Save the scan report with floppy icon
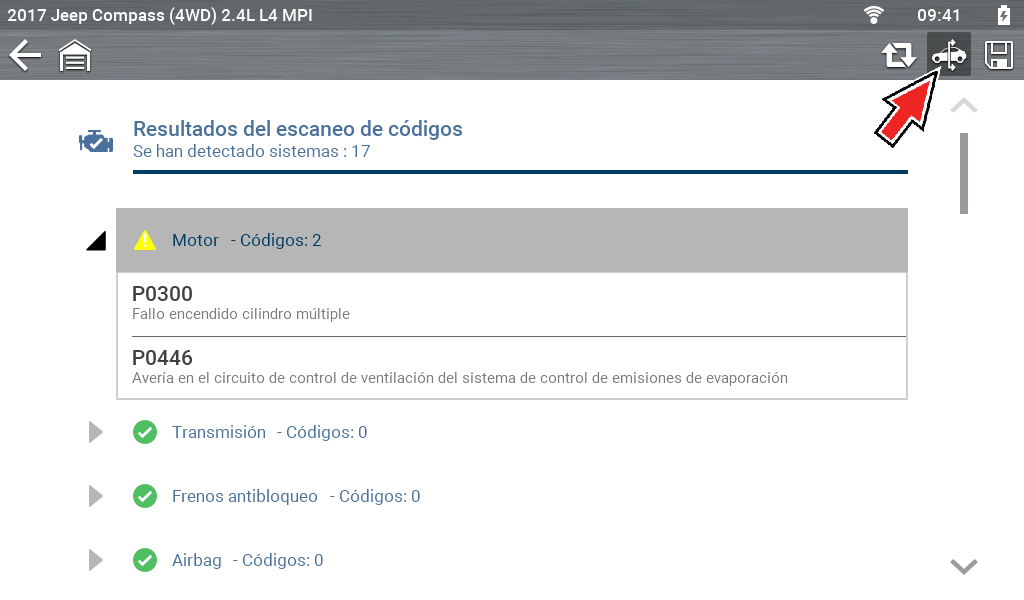This screenshot has height=600, width=1024. (999, 56)
